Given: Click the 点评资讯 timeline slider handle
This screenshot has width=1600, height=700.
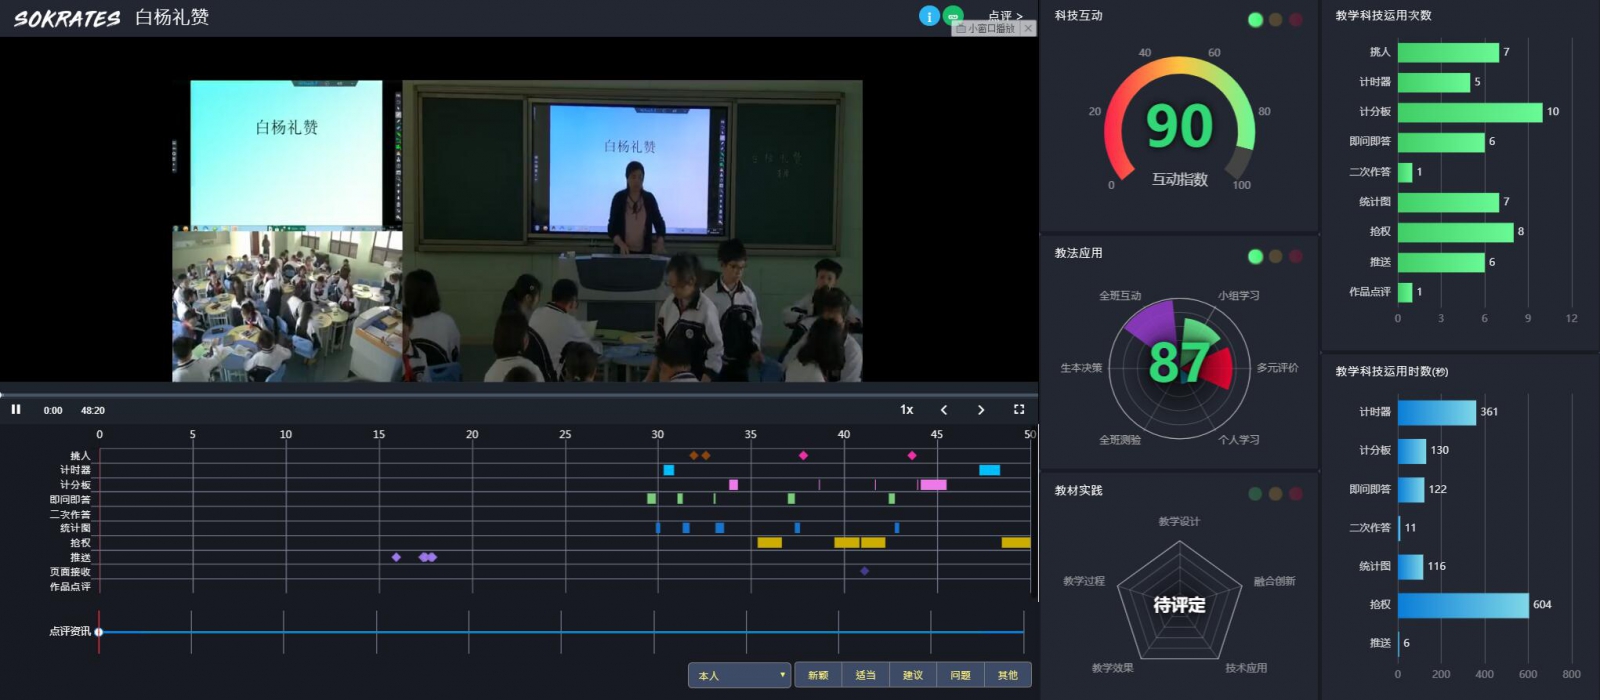Looking at the screenshot, I should (99, 632).
